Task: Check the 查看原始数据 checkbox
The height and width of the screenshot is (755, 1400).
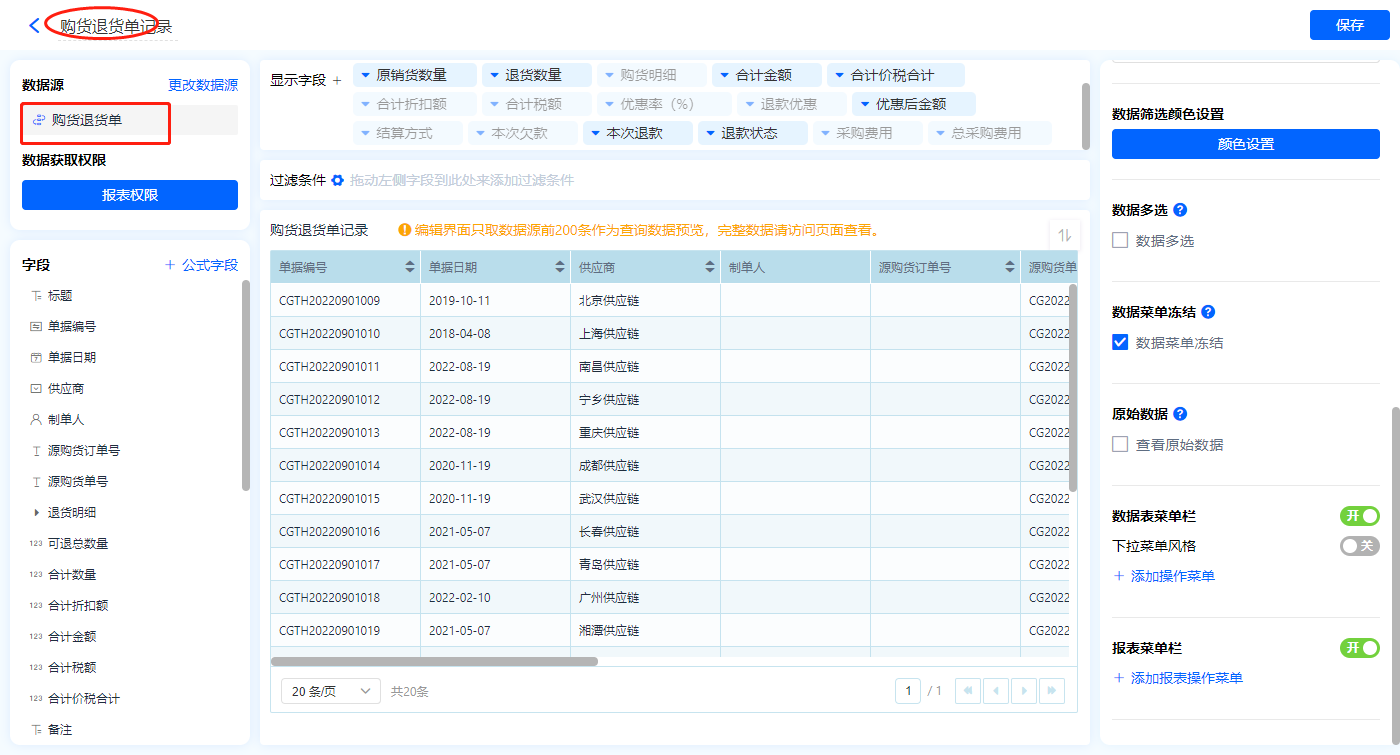Action: (1120, 445)
